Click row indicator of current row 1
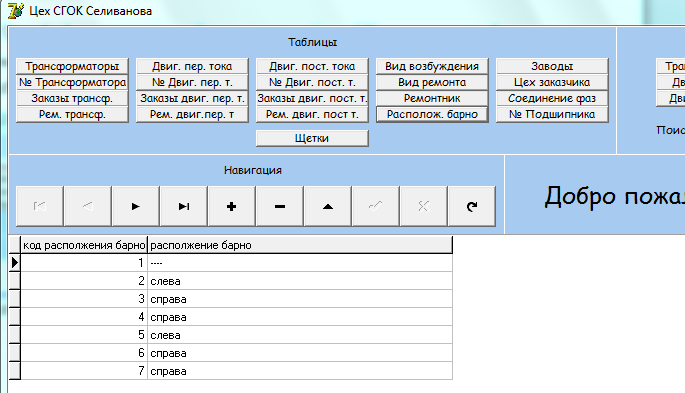This screenshot has width=685, height=393. 15,263
